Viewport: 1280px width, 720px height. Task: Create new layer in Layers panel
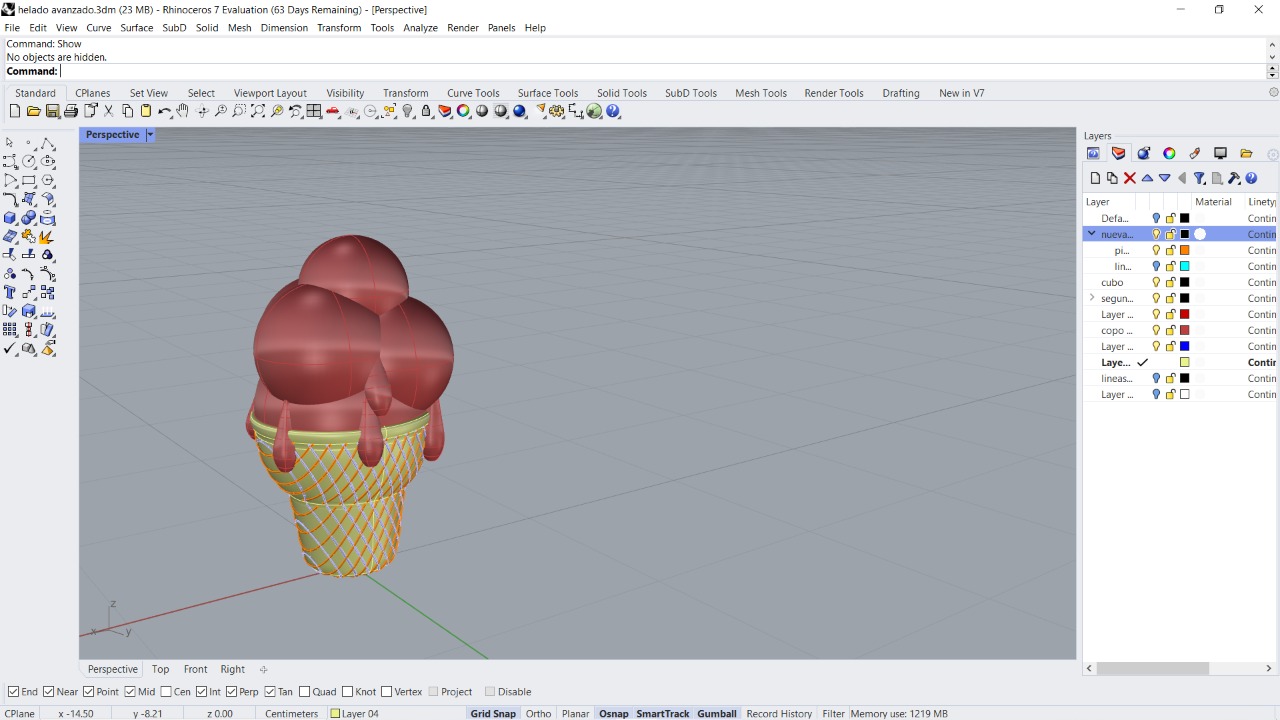pyautogui.click(x=1095, y=178)
